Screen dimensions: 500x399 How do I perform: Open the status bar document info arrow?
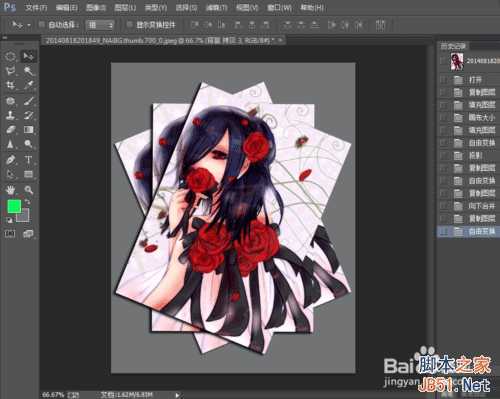[x=177, y=395]
